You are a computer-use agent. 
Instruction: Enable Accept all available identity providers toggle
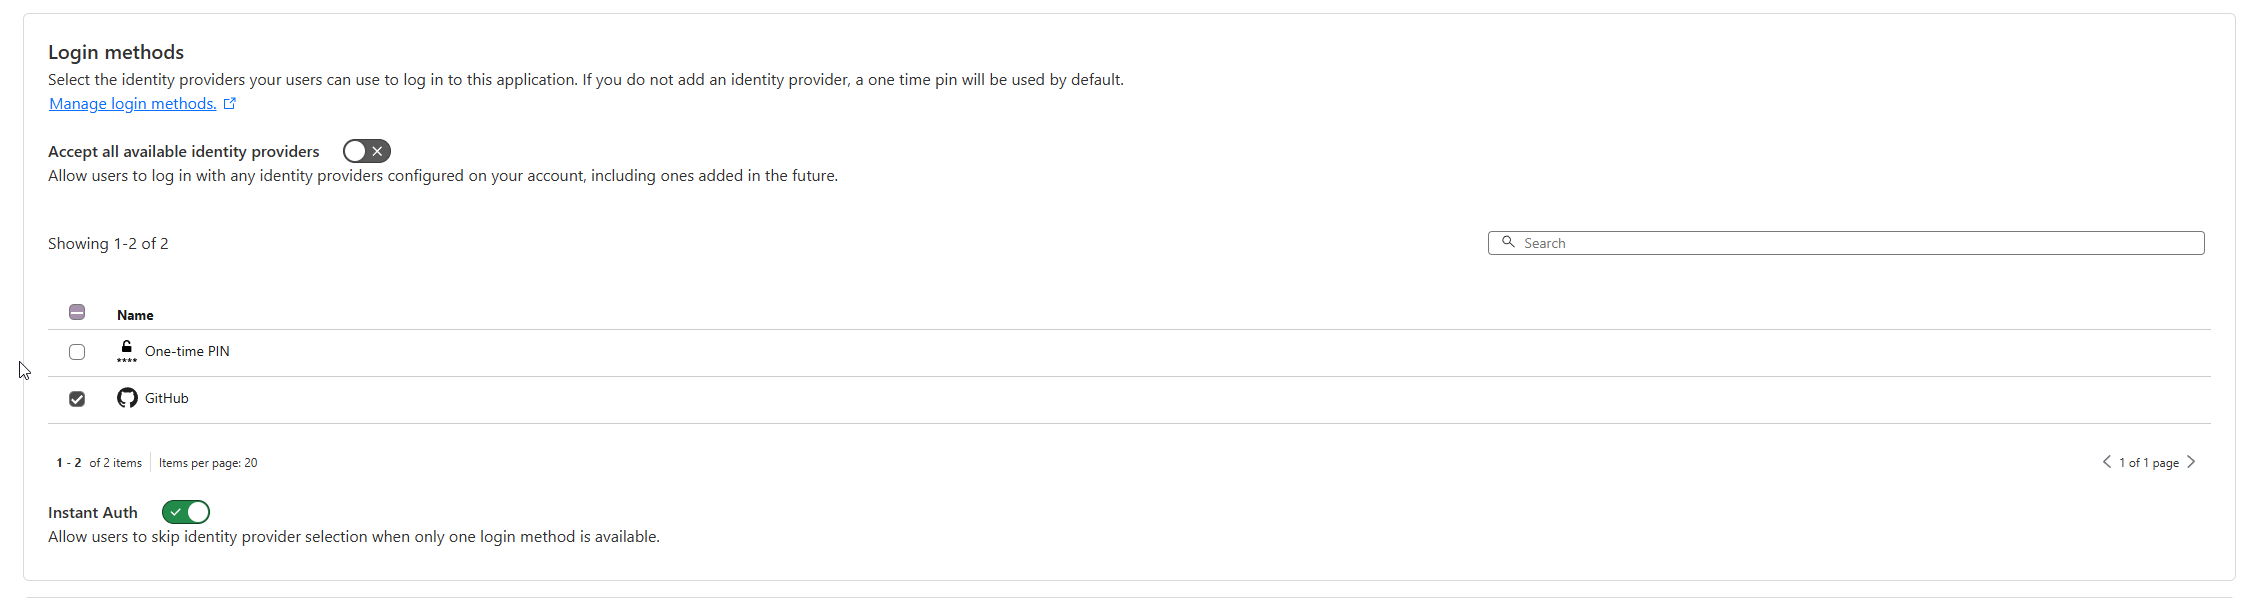click(x=366, y=151)
